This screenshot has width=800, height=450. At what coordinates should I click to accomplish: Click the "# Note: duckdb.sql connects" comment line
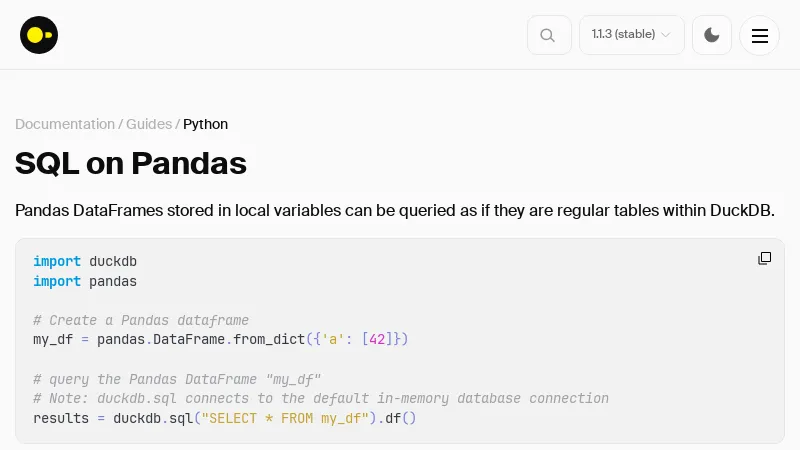click(x=321, y=398)
